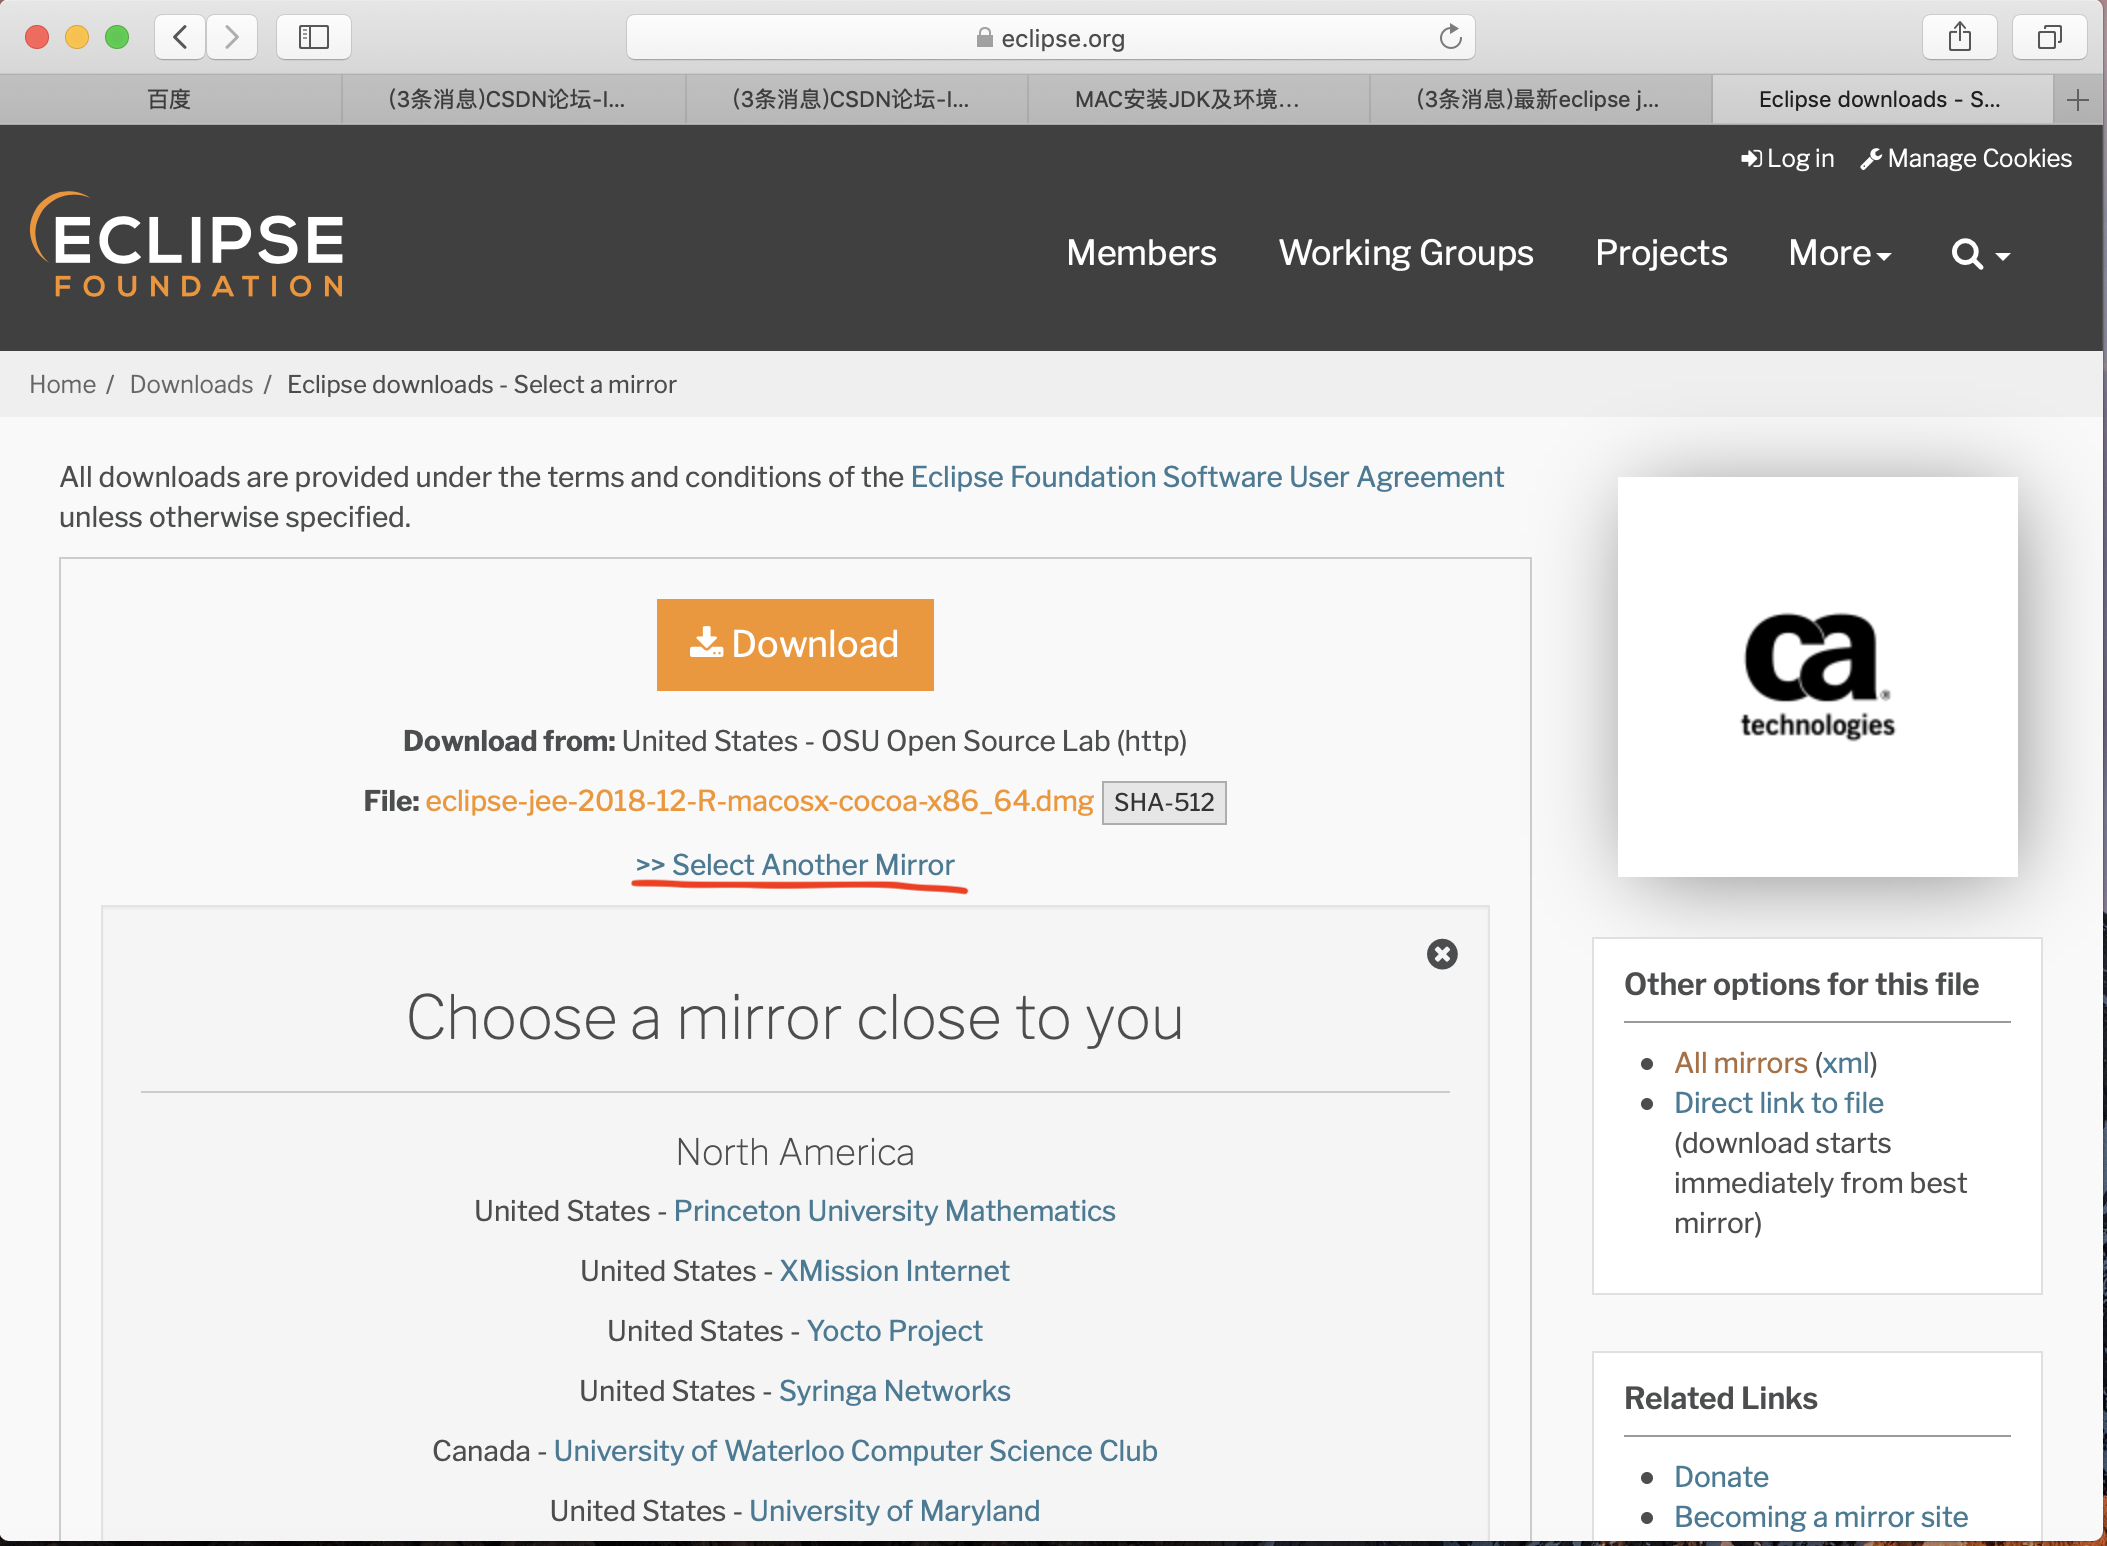Viewport: 2107px width, 1546px height.
Task: Select the Eclipse downloads tab
Action: point(1882,100)
